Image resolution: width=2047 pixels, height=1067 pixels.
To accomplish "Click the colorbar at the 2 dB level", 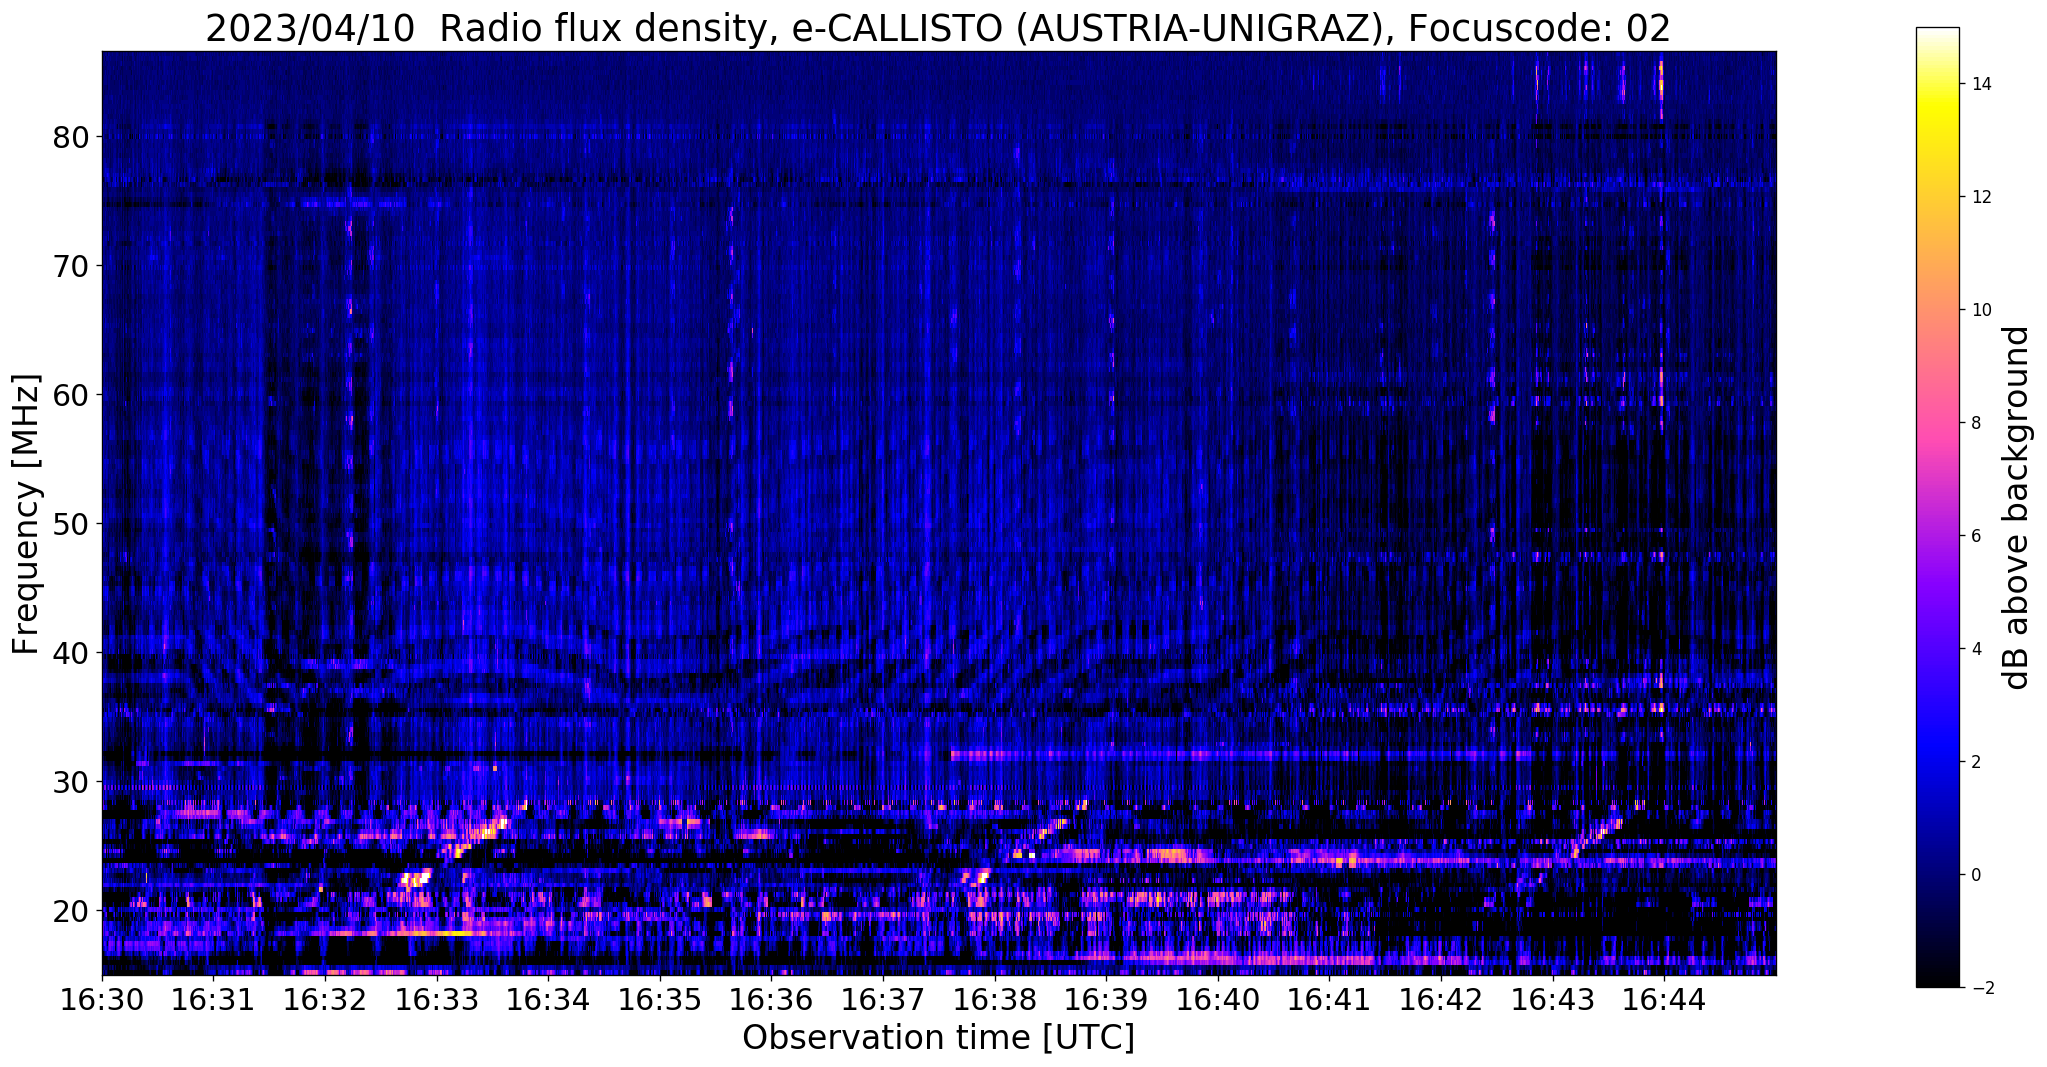I will click(1937, 762).
